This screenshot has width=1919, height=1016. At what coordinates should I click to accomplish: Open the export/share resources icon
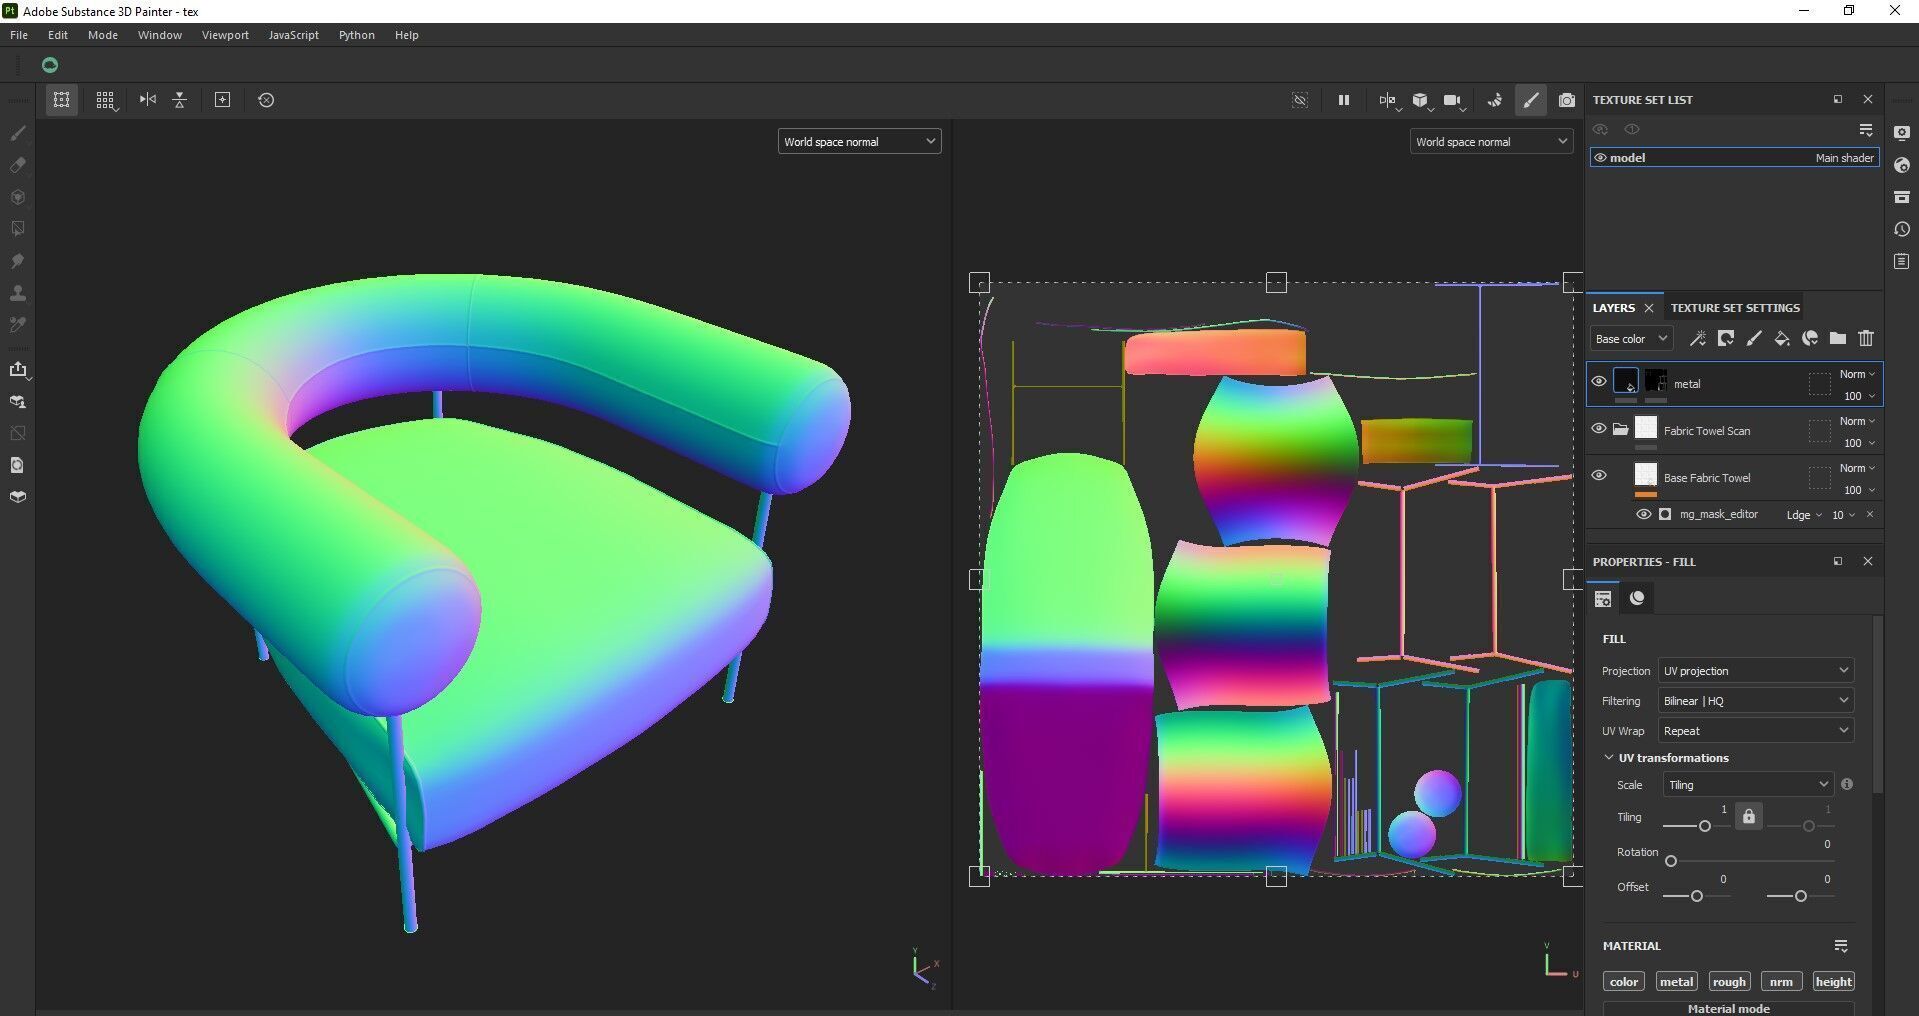pos(18,370)
